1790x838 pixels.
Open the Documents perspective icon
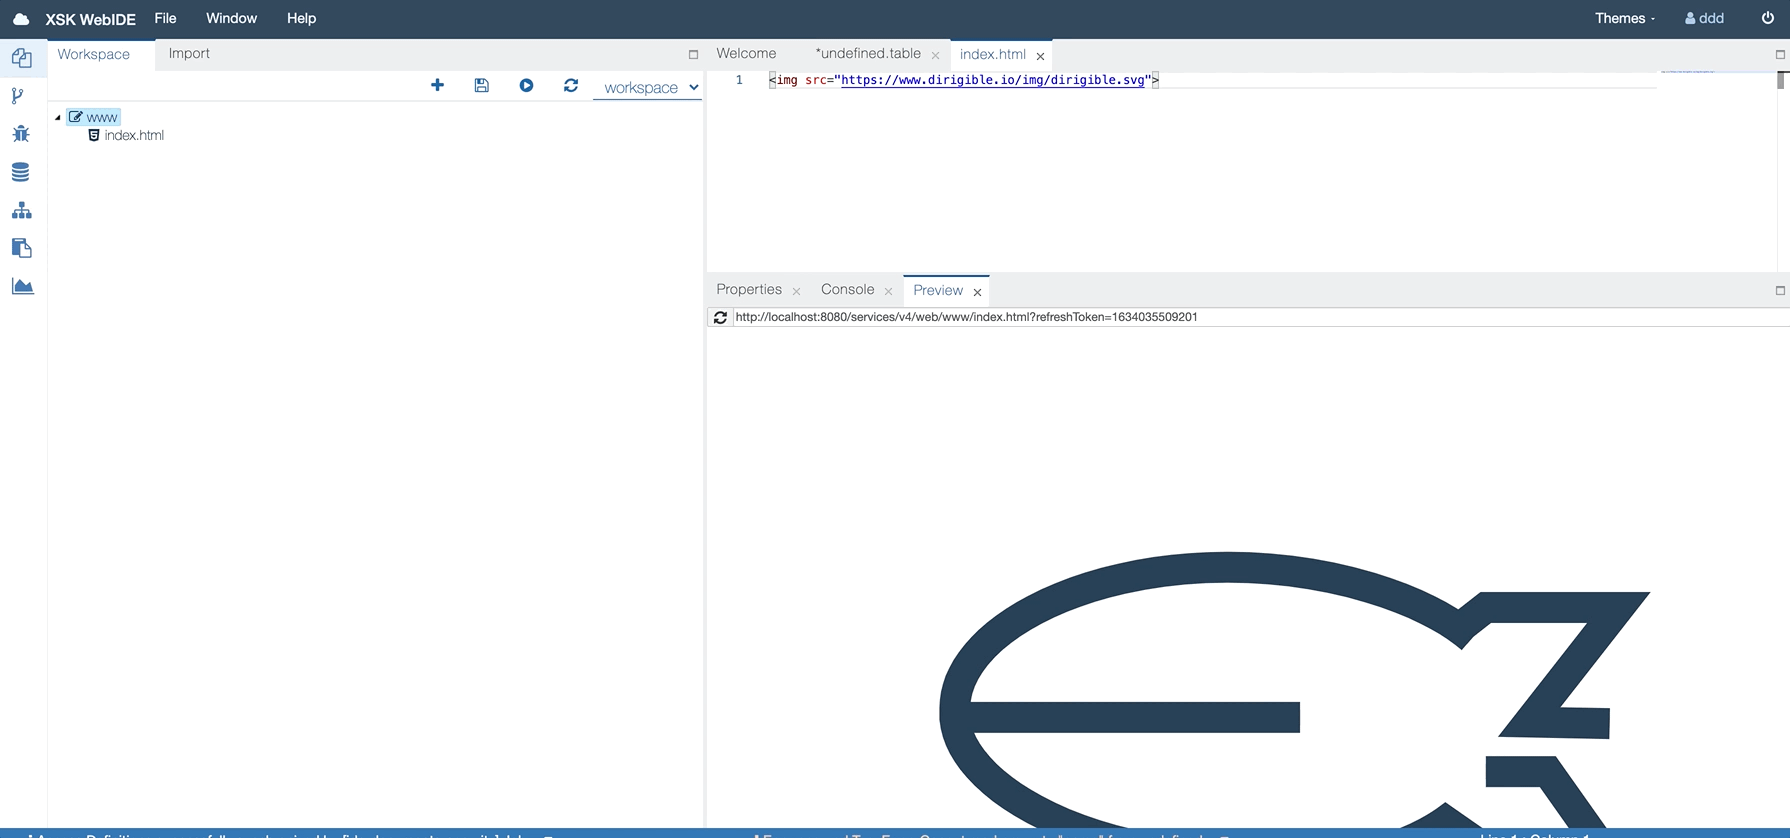click(21, 248)
